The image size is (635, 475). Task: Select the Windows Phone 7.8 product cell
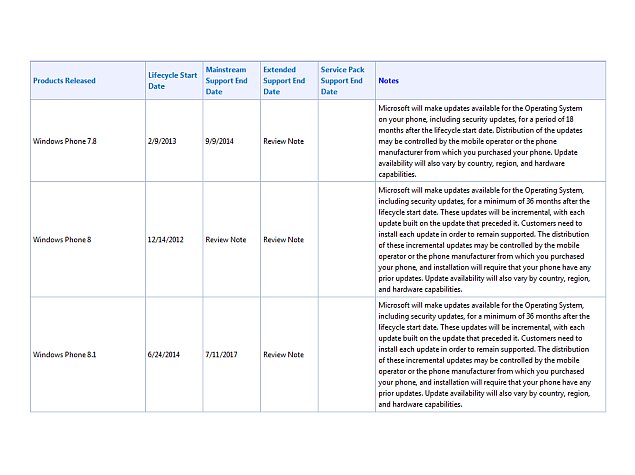(x=65, y=141)
